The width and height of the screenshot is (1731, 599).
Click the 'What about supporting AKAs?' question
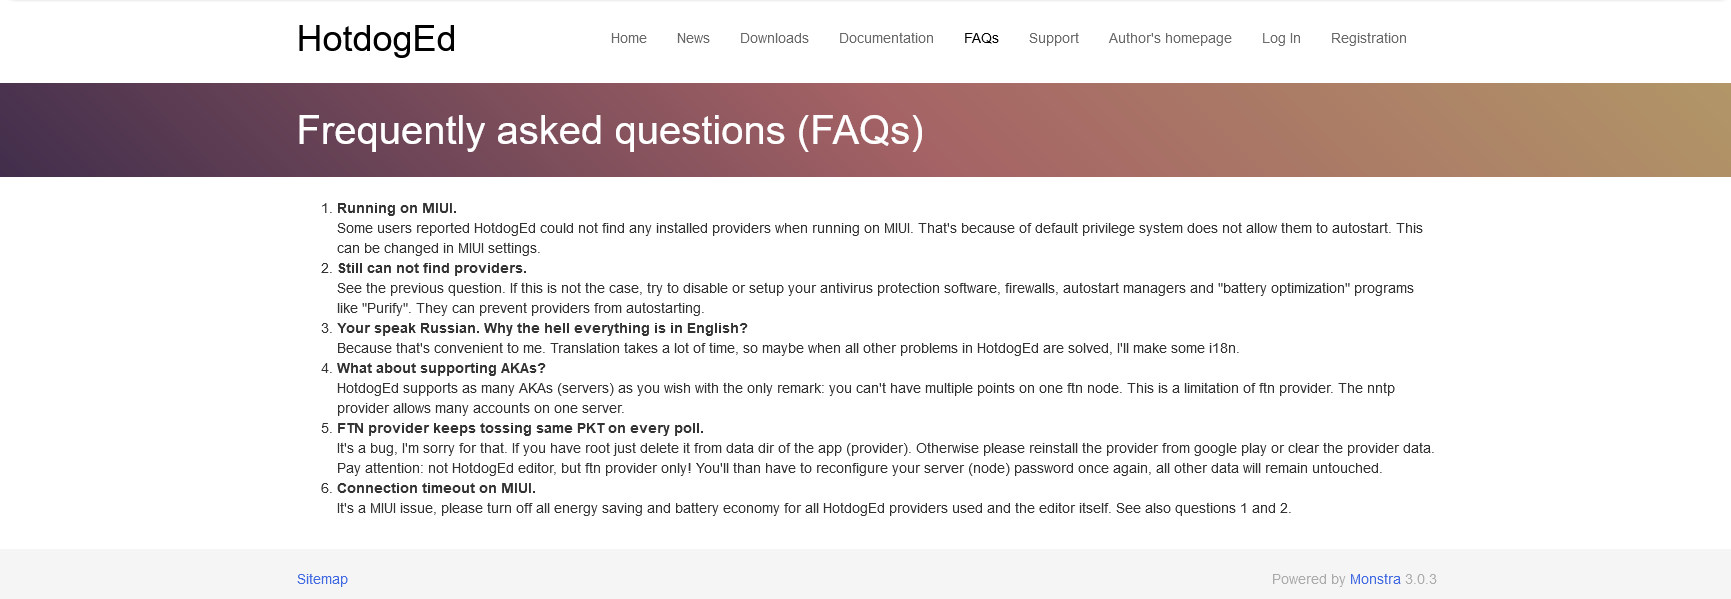tap(441, 368)
